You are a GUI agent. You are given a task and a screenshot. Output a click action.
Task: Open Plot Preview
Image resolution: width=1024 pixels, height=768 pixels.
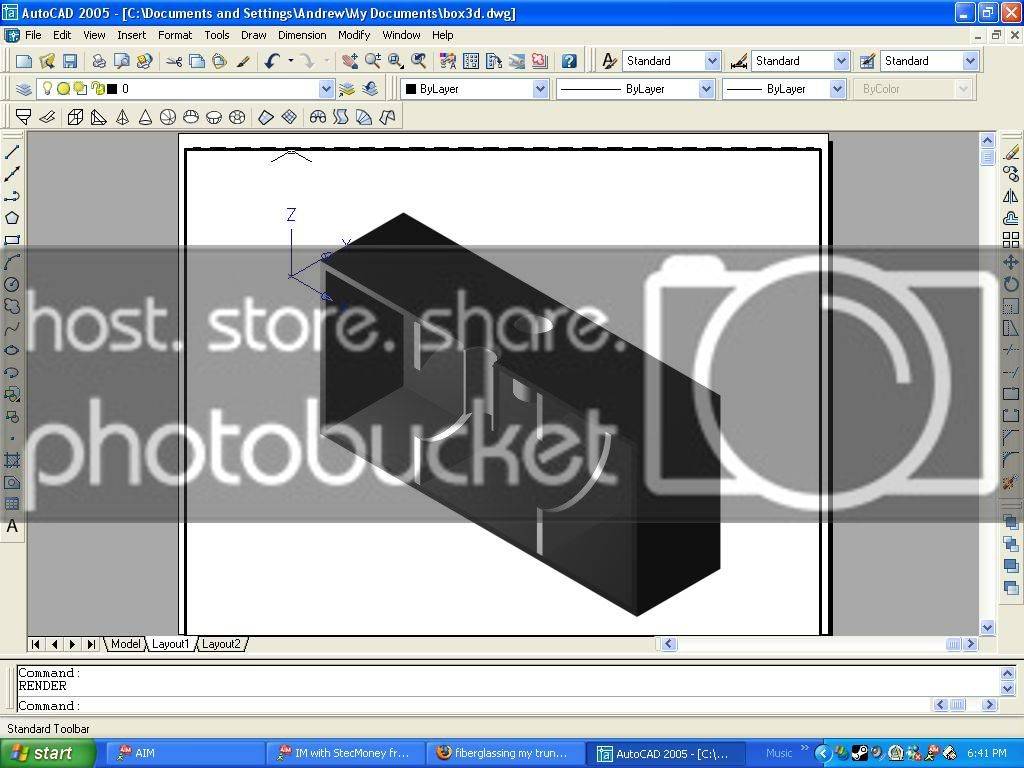[x=121, y=61]
